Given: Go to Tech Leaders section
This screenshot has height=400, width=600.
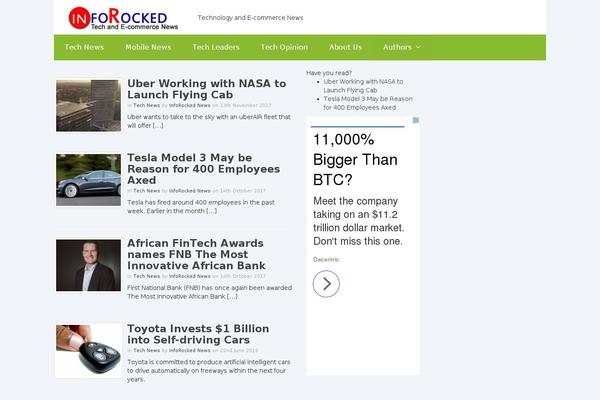Looking at the screenshot, I should point(216,47).
